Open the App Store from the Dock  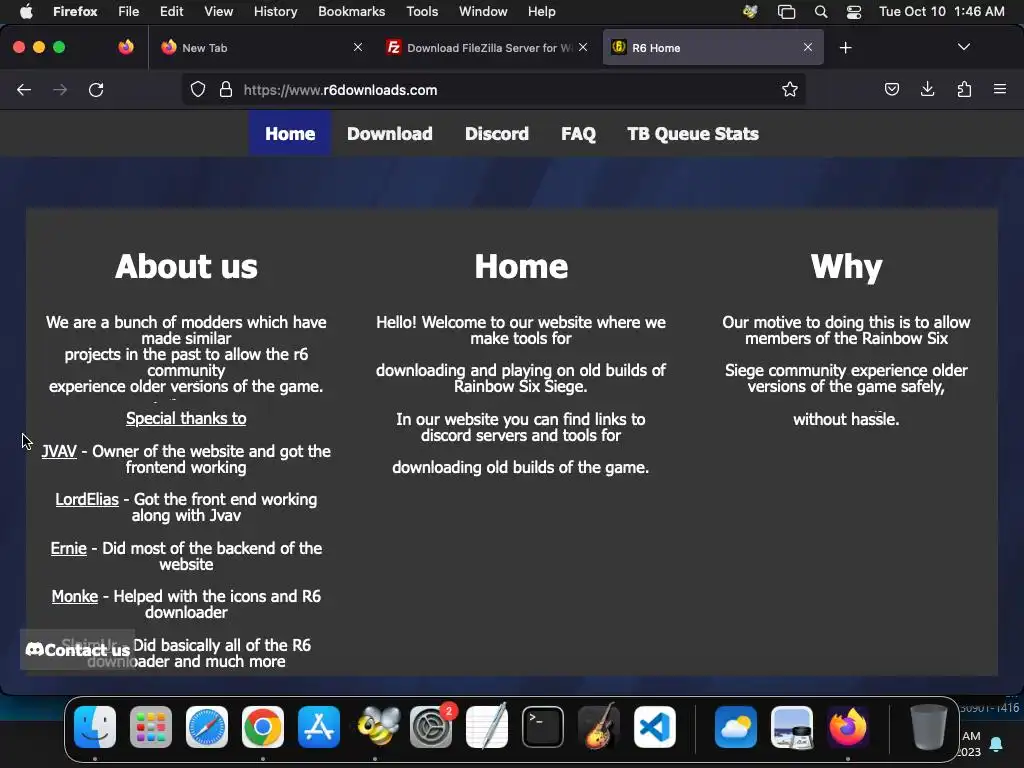(319, 727)
